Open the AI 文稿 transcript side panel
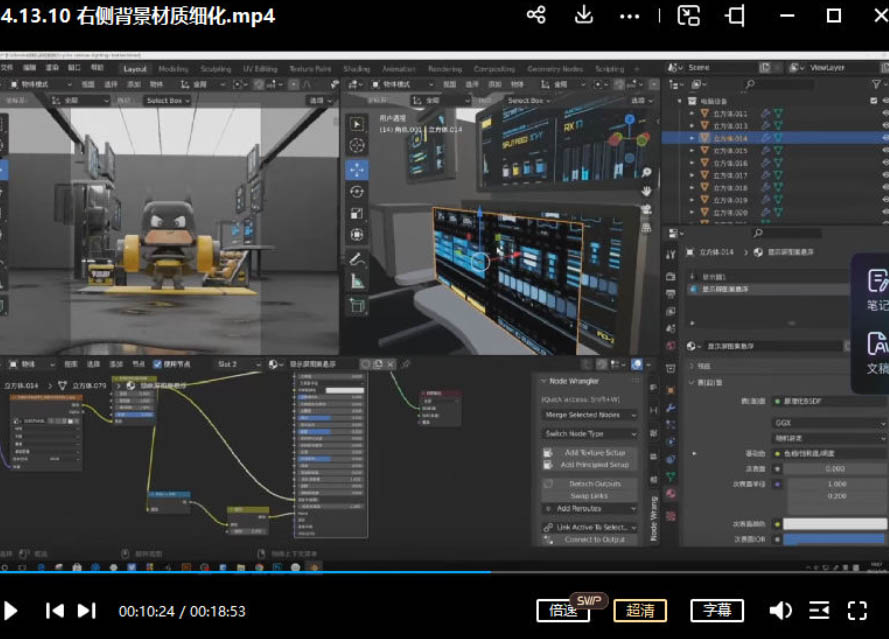 (877, 353)
